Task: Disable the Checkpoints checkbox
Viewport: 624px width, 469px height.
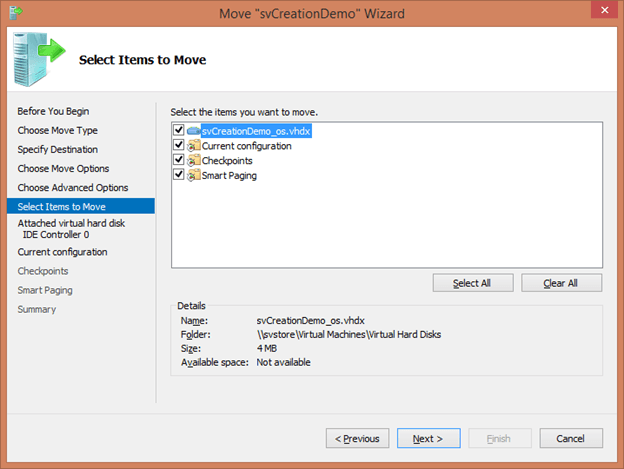Action: (x=179, y=160)
